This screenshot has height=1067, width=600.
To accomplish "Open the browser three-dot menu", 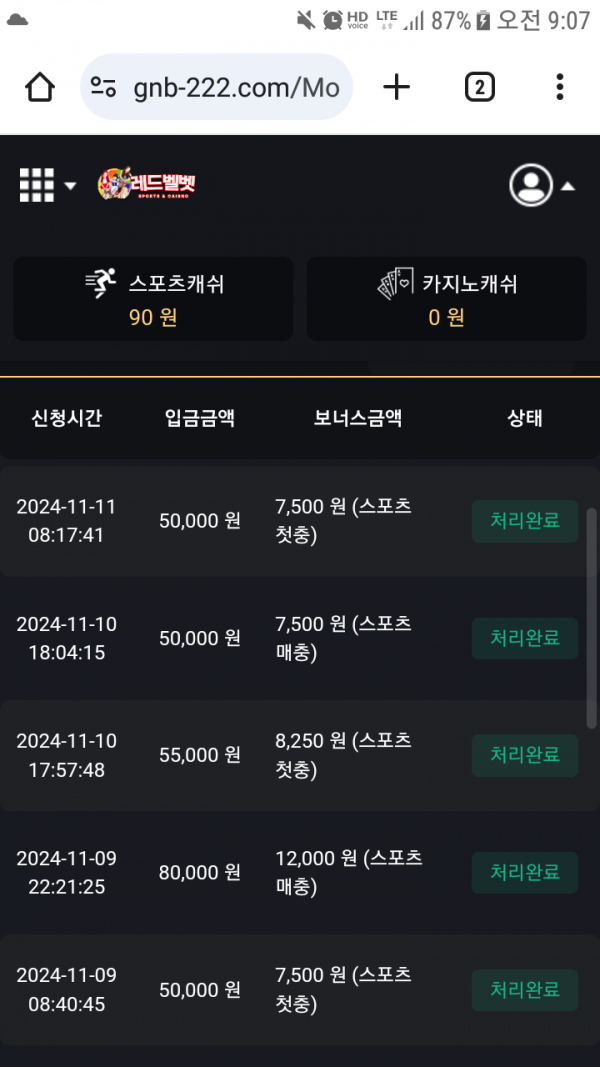I will [560, 88].
